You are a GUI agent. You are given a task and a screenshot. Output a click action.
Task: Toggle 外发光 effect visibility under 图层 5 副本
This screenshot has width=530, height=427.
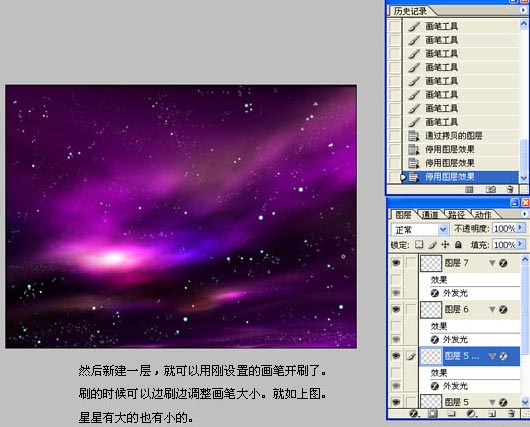point(396,385)
